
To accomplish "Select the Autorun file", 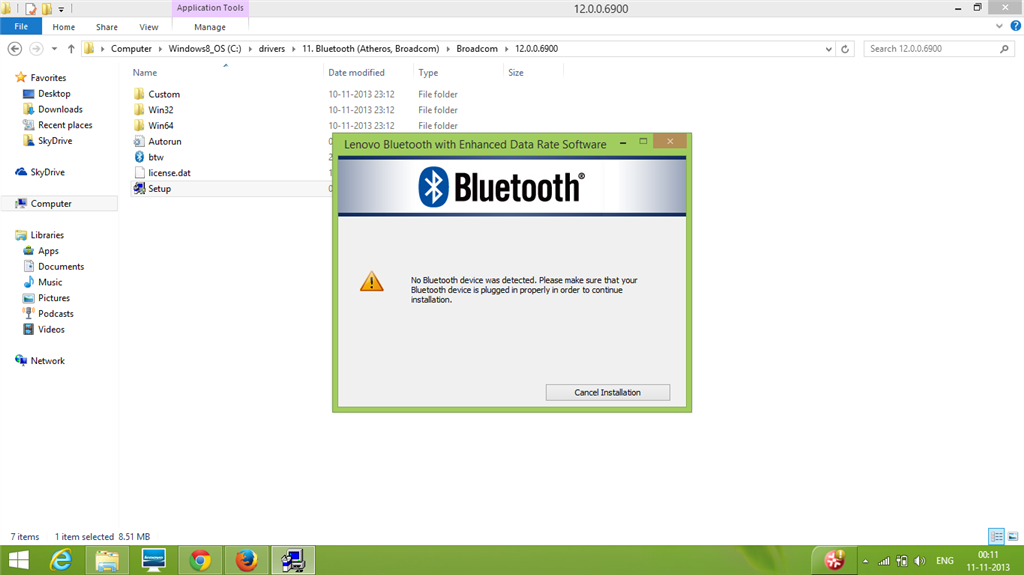I will [x=165, y=141].
